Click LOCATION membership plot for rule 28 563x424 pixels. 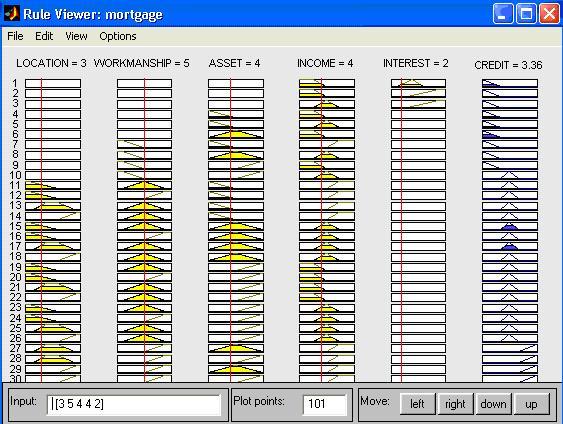53,358
